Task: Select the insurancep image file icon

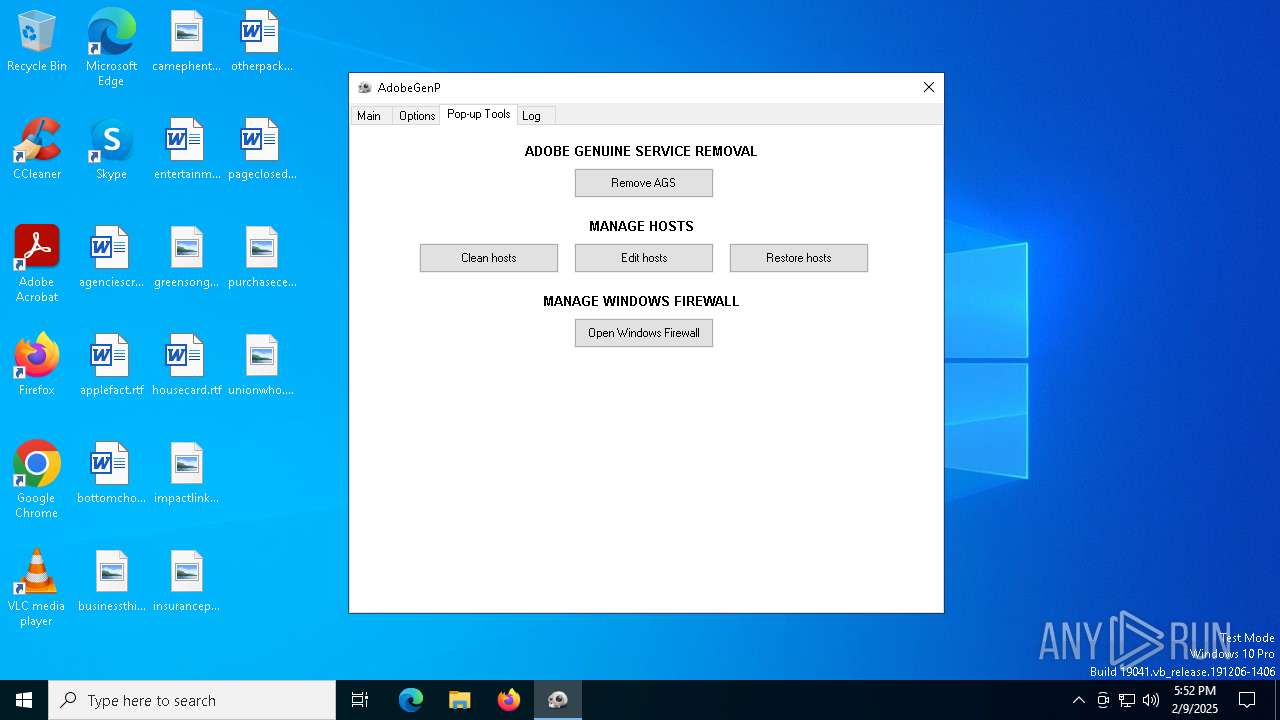Action: coord(186,581)
